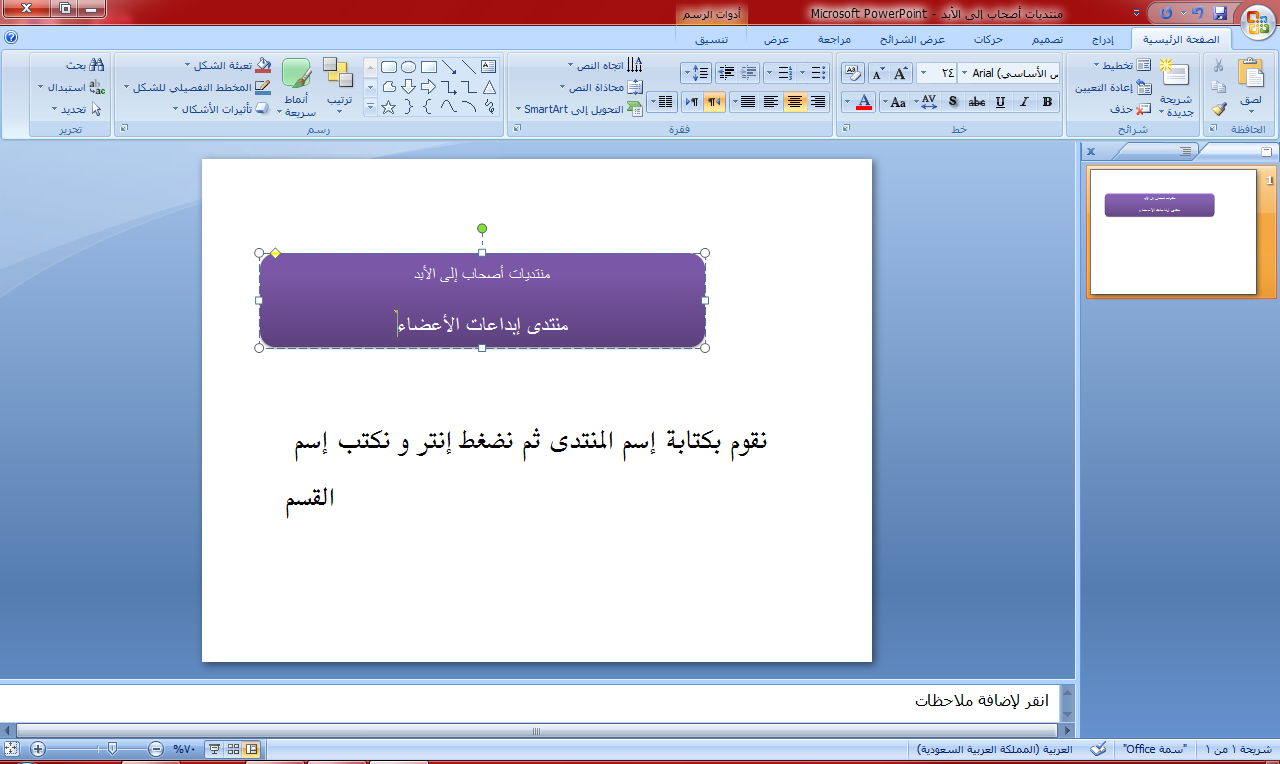Toggle Strikethrough formatting
Screen dimensions: 1280x764
click(977, 101)
